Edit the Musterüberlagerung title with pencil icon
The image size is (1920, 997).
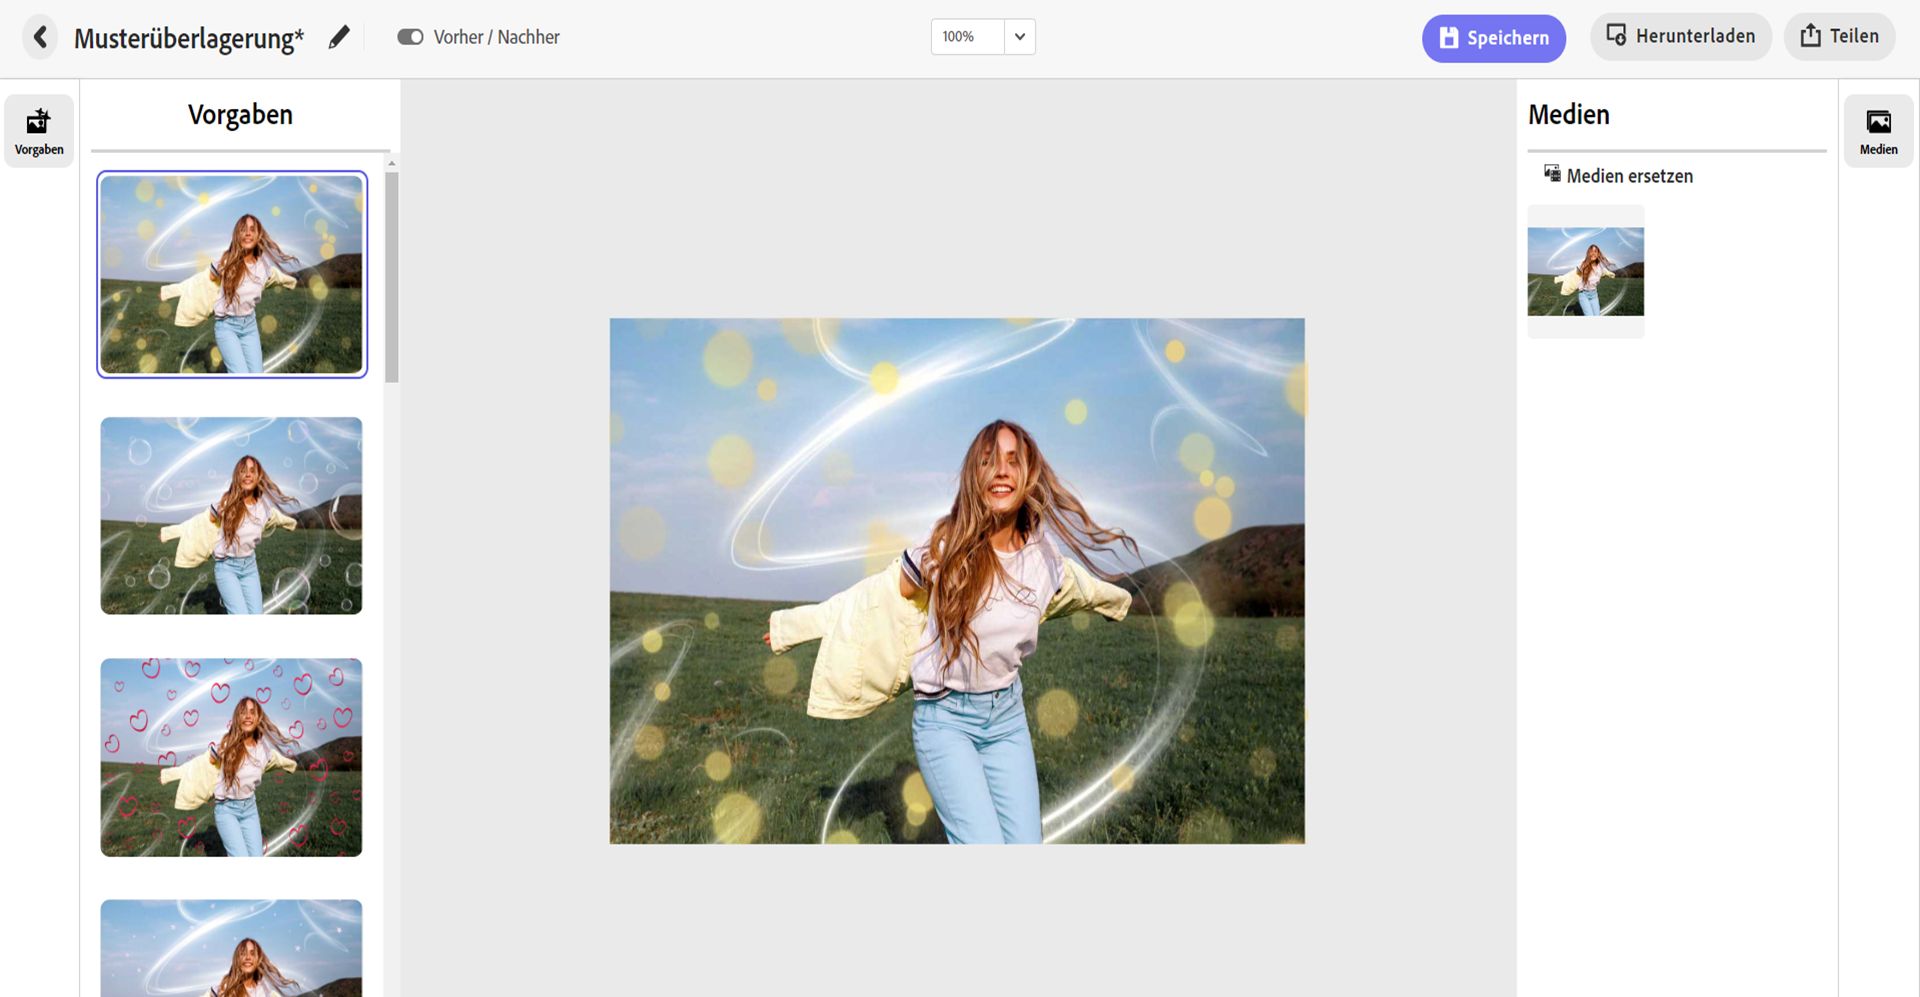[339, 38]
